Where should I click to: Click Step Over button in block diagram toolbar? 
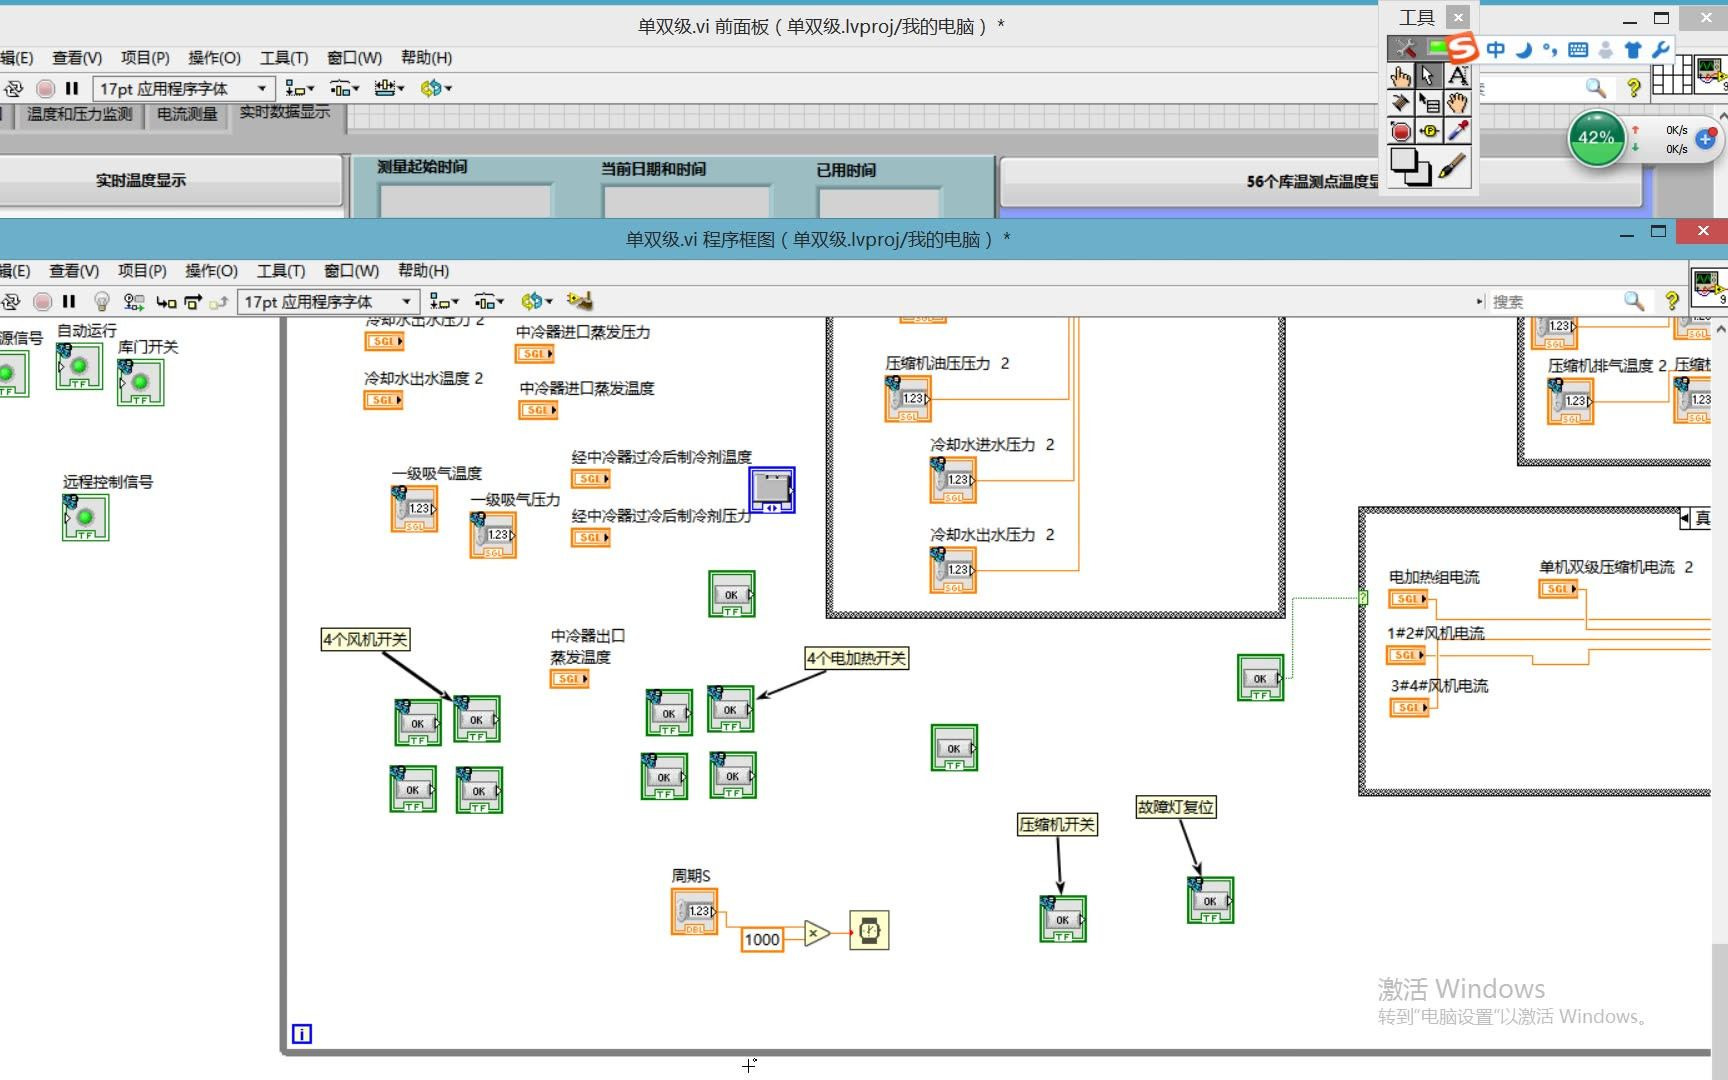(x=192, y=301)
